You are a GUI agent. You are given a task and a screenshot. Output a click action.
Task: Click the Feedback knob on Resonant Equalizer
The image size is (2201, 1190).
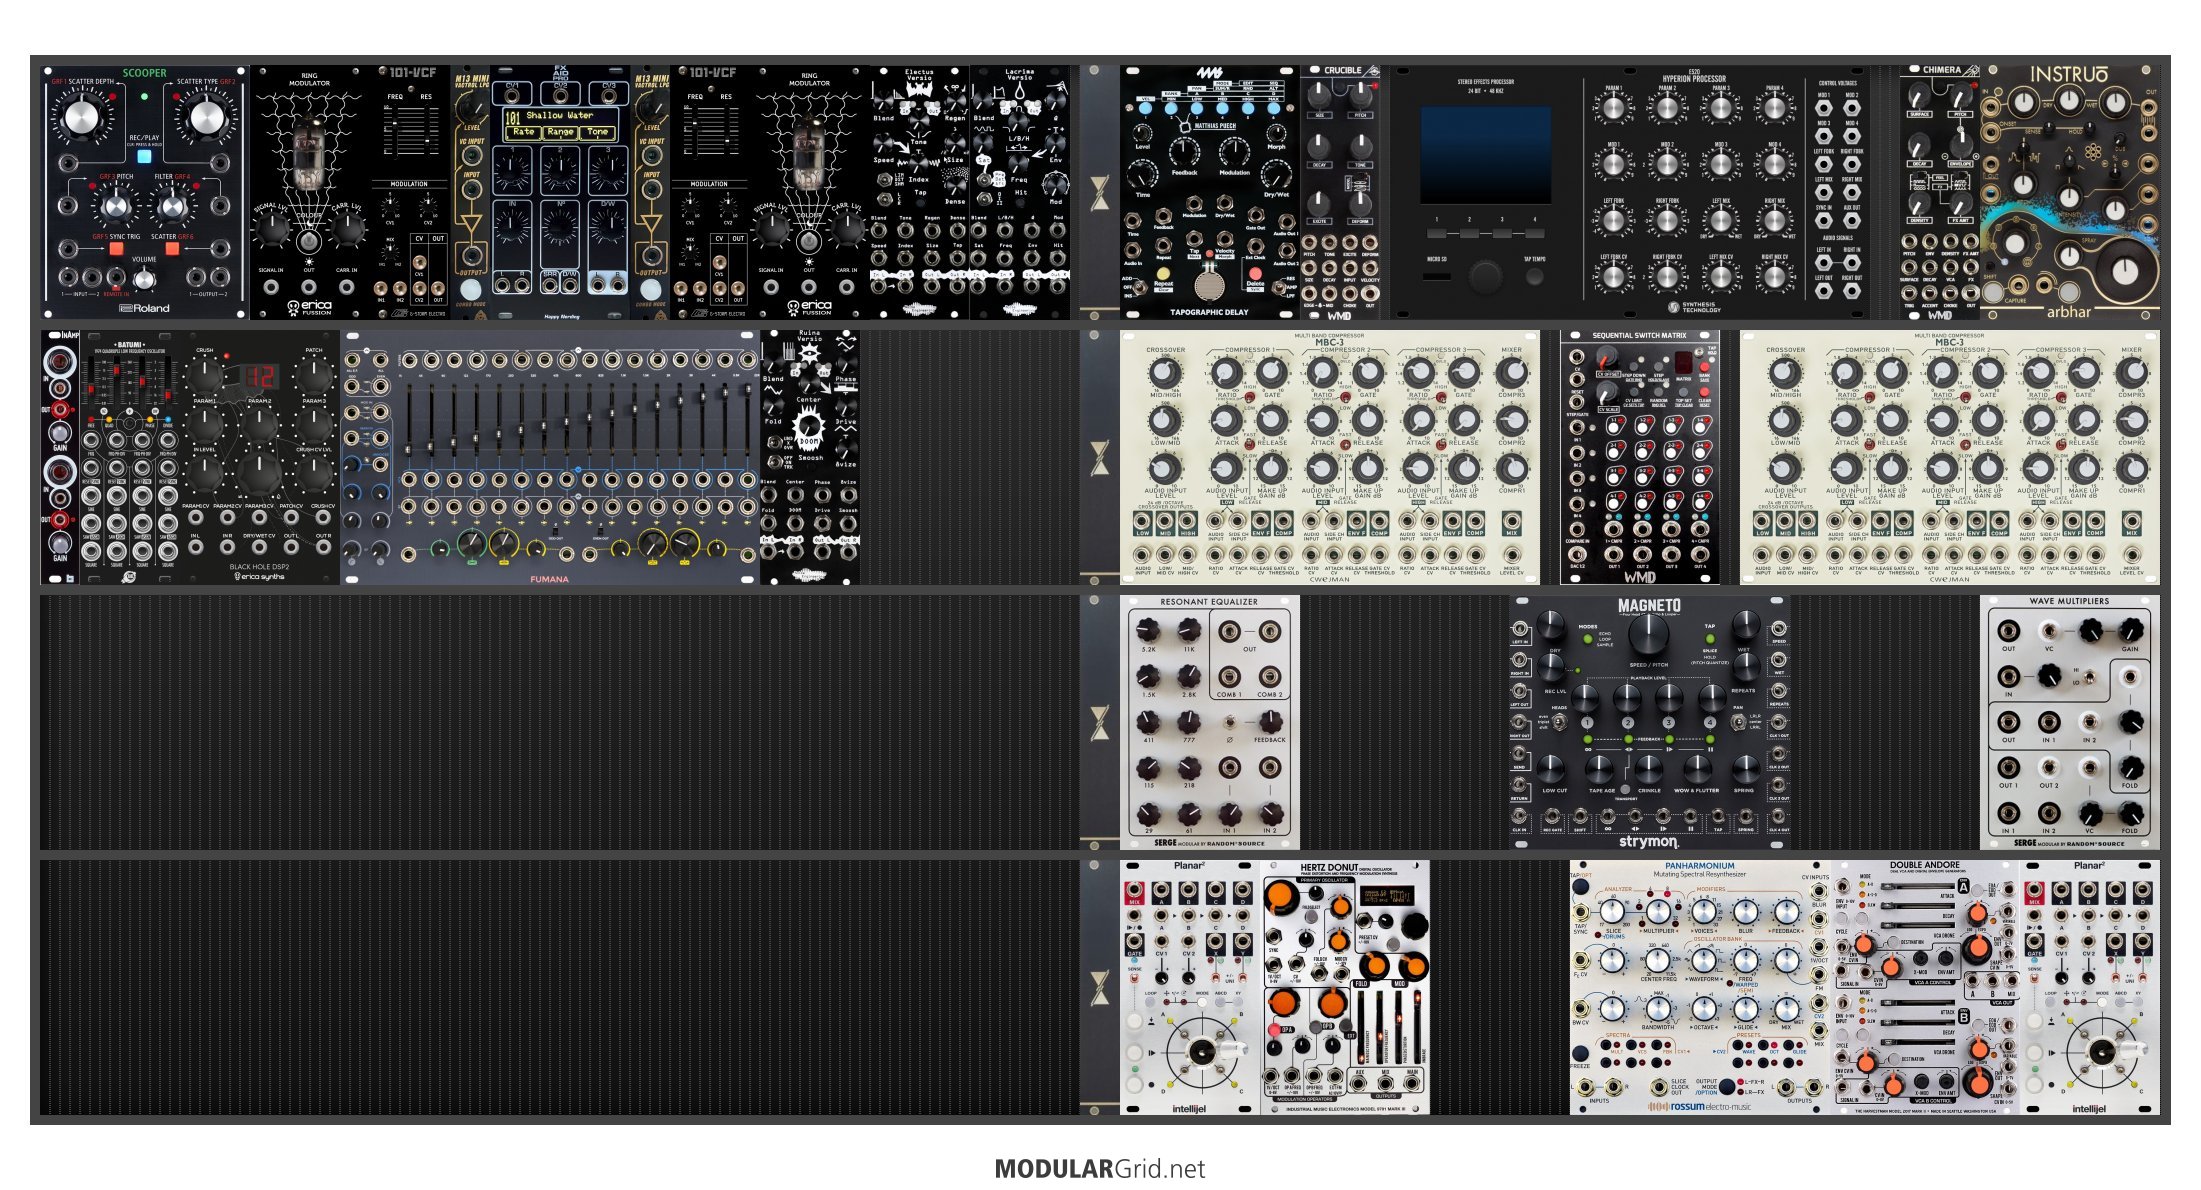pyautogui.click(x=1269, y=721)
